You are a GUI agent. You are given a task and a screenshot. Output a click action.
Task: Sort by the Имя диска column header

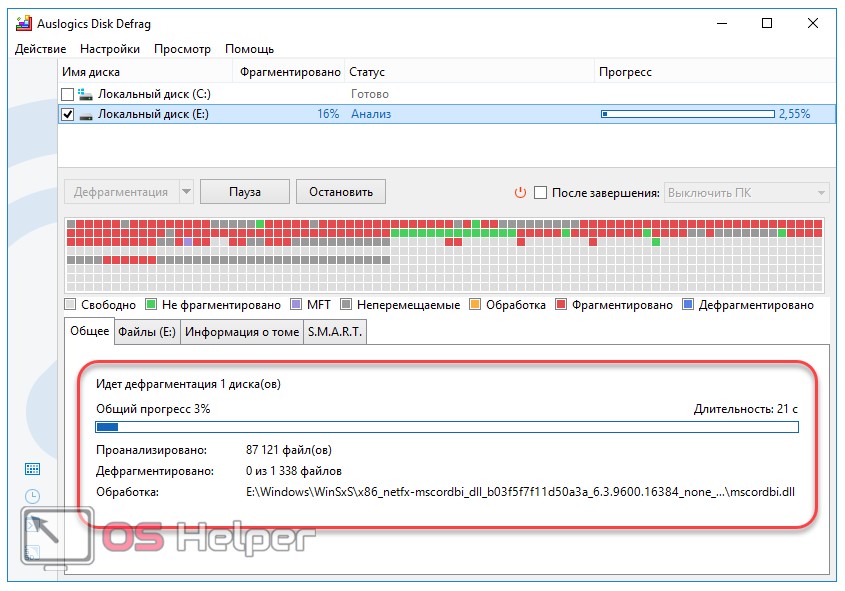pos(145,72)
